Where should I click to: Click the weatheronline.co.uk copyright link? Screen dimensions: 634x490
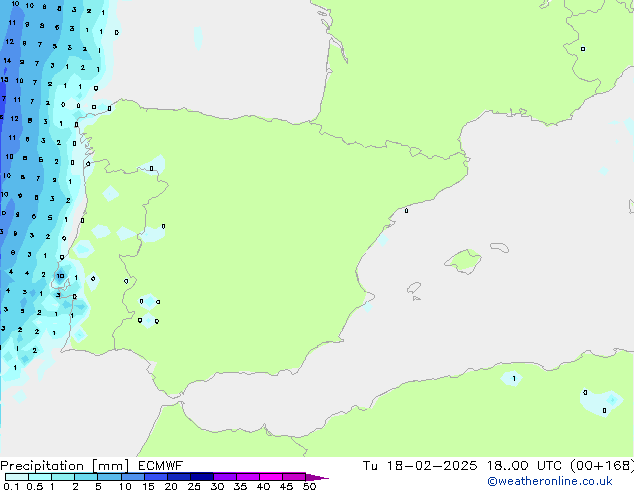pos(550,481)
